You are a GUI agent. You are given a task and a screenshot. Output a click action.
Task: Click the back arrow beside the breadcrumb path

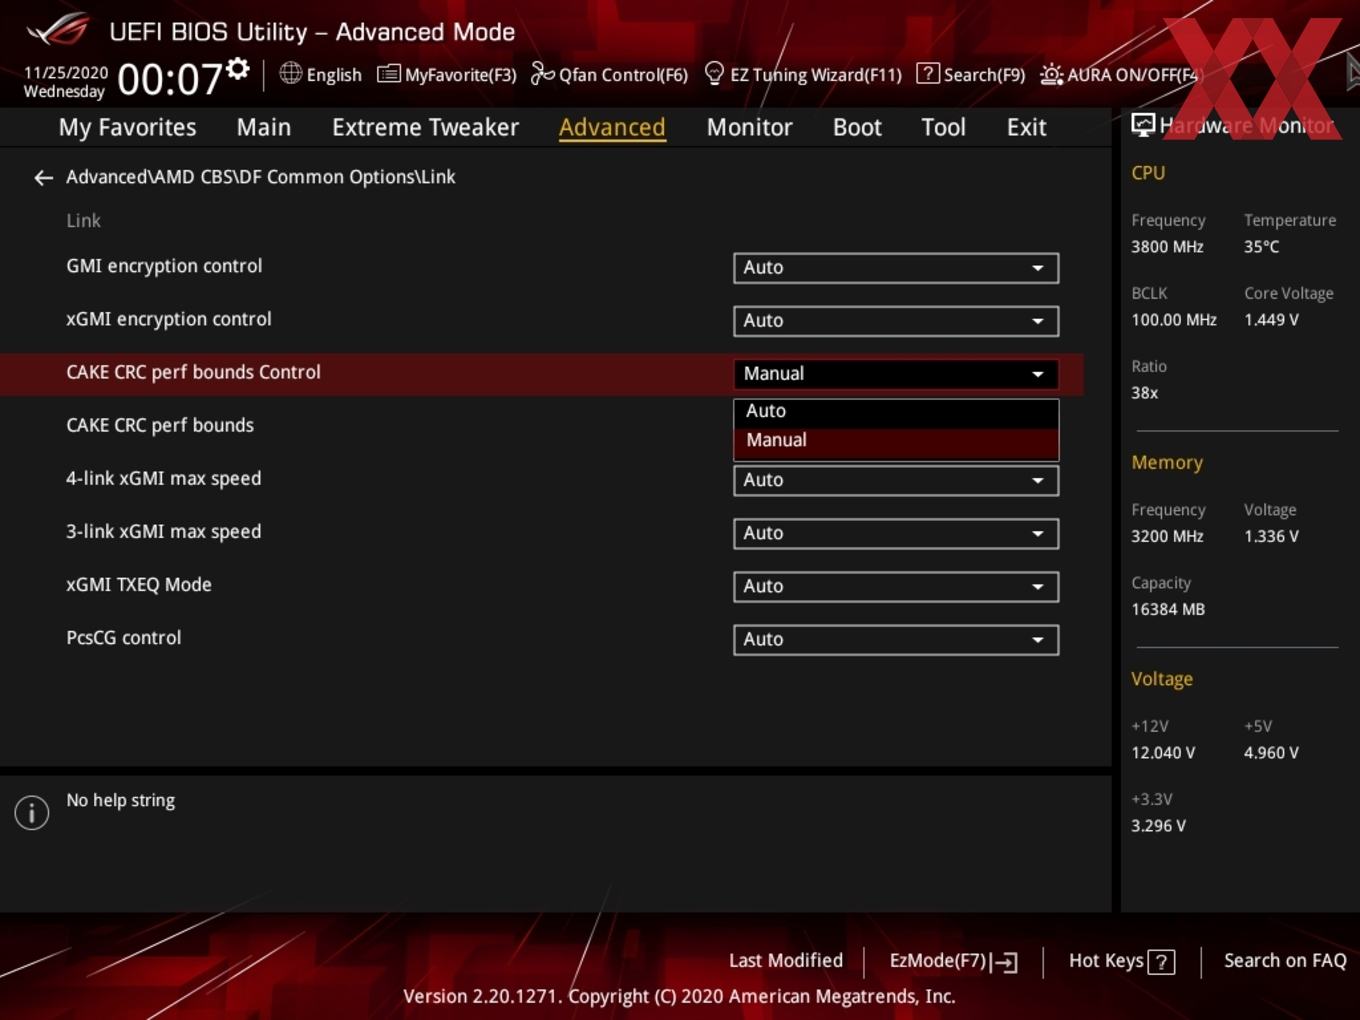coord(43,178)
